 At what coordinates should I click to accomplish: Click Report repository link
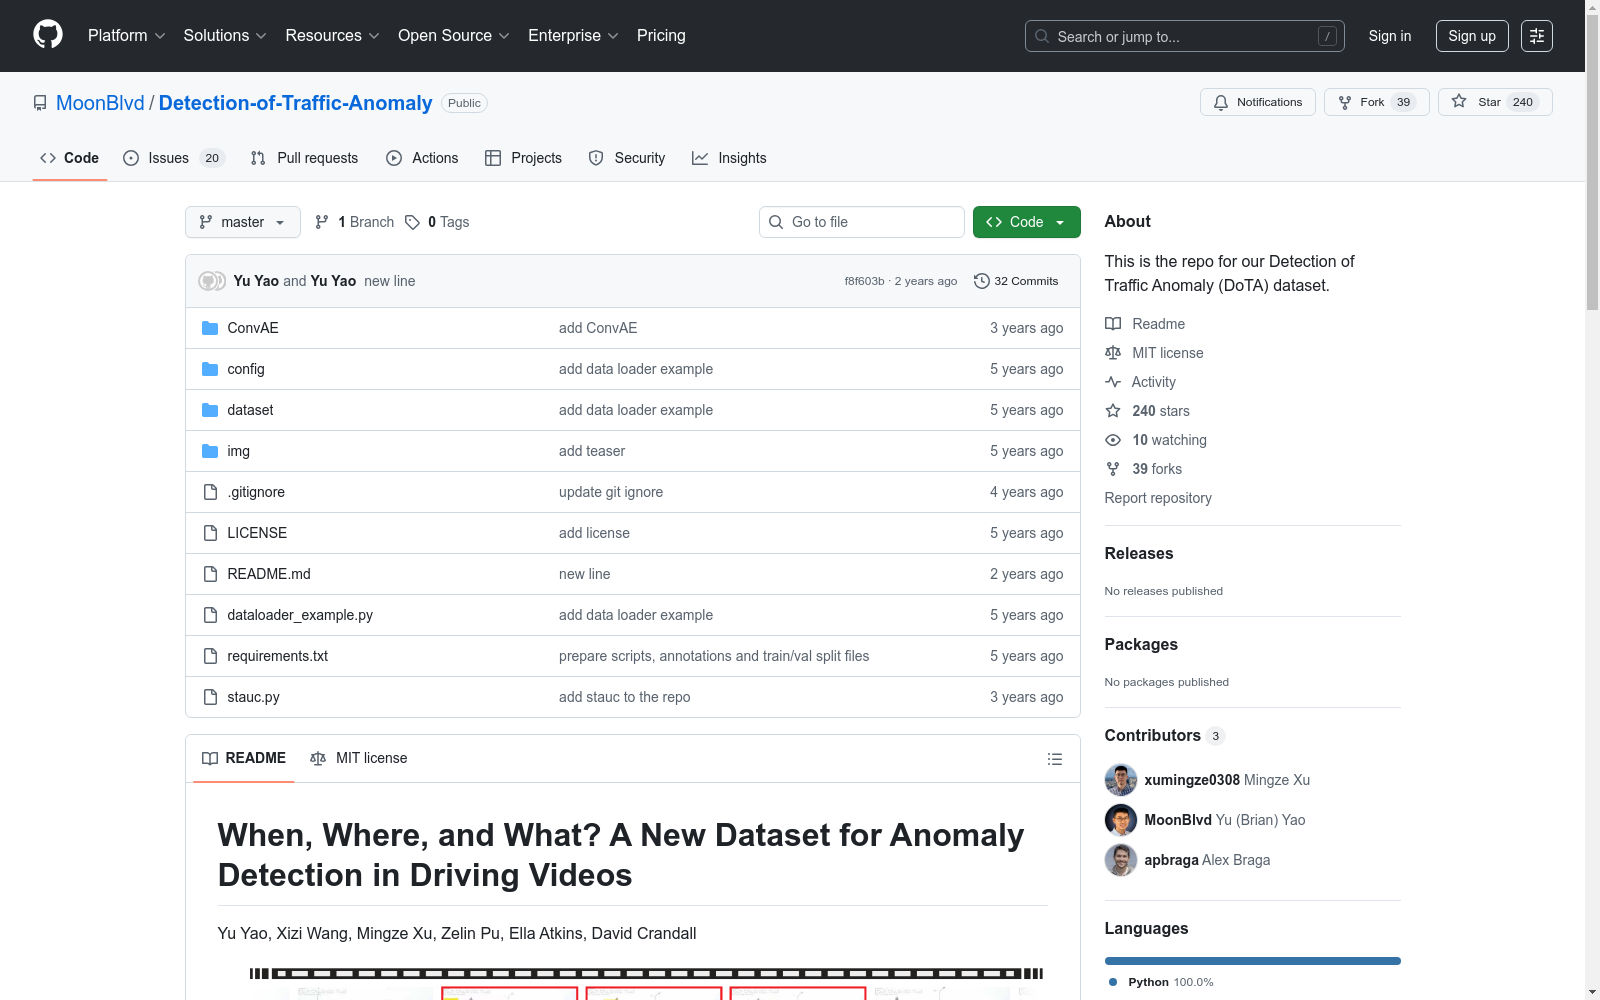coord(1158,498)
